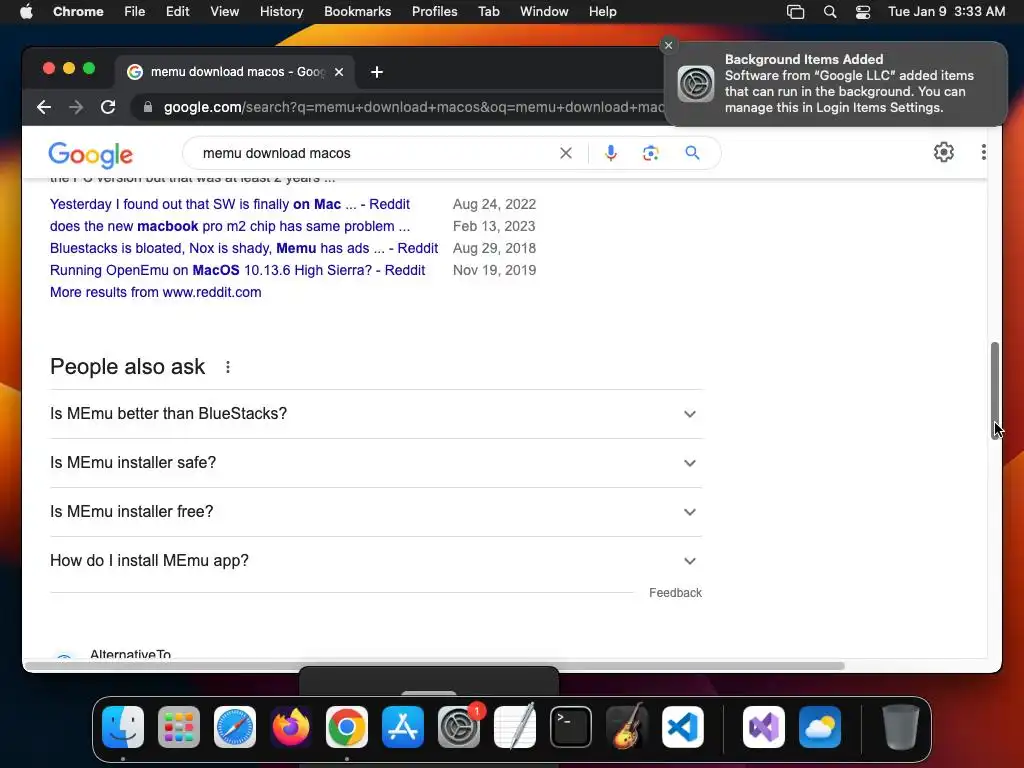1024x768 pixels.
Task: Open the Help menu
Action: (x=602, y=12)
